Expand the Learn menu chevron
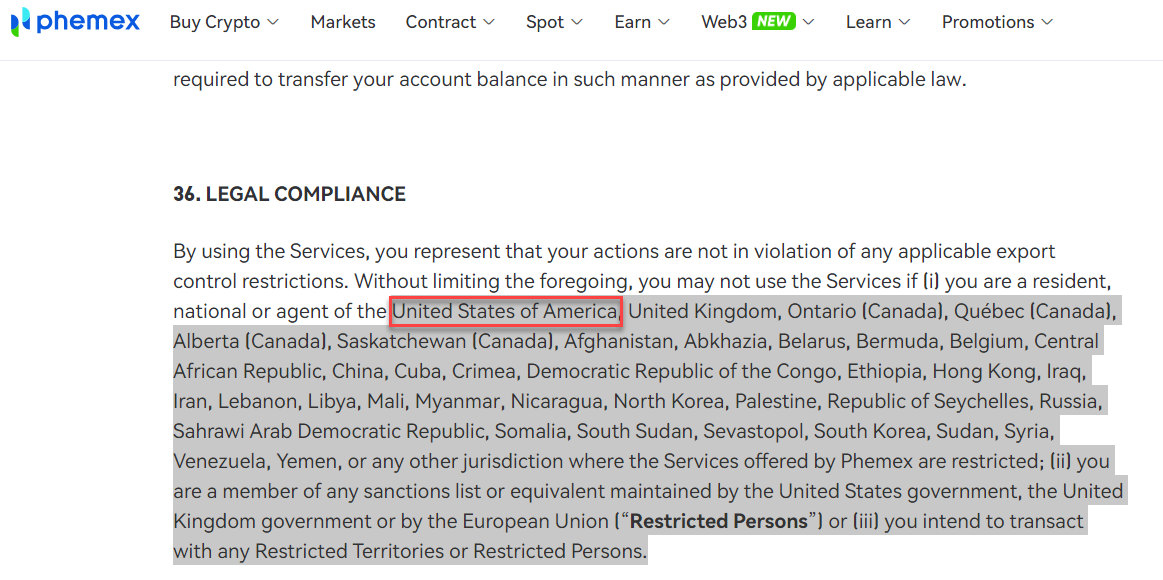1163x580 pixels. (904, 22)
